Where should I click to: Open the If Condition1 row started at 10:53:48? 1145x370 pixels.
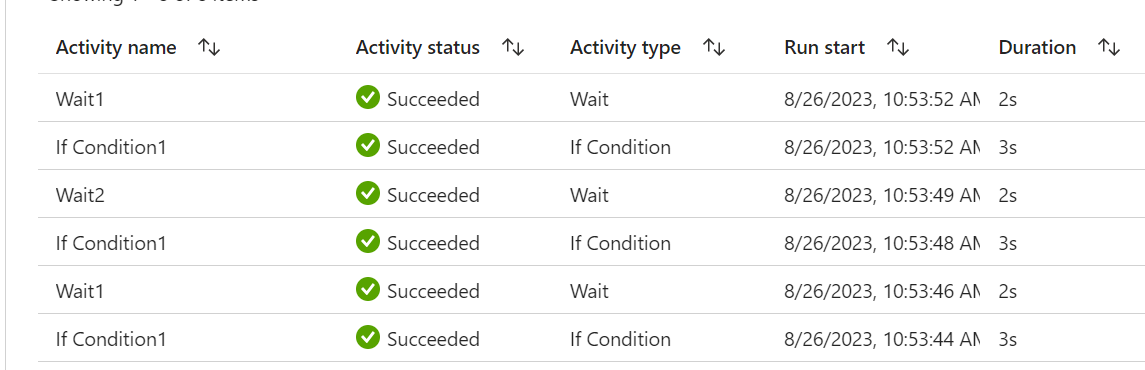pyautogui.click(x=591, y=242)
